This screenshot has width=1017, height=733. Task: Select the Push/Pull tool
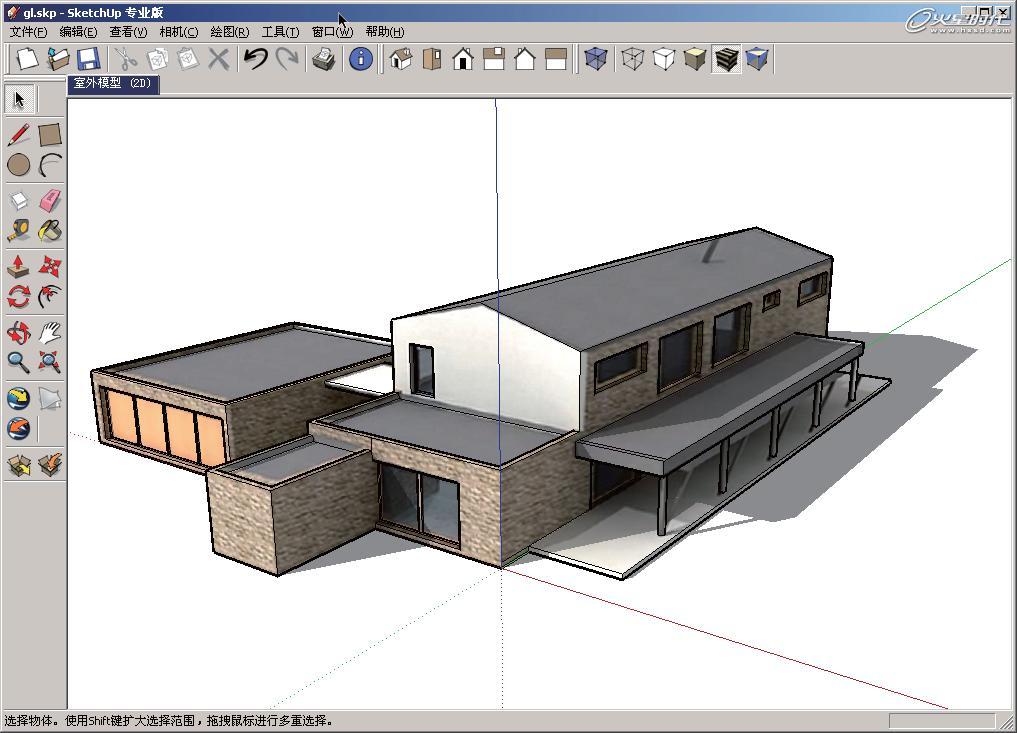(19, 266)
